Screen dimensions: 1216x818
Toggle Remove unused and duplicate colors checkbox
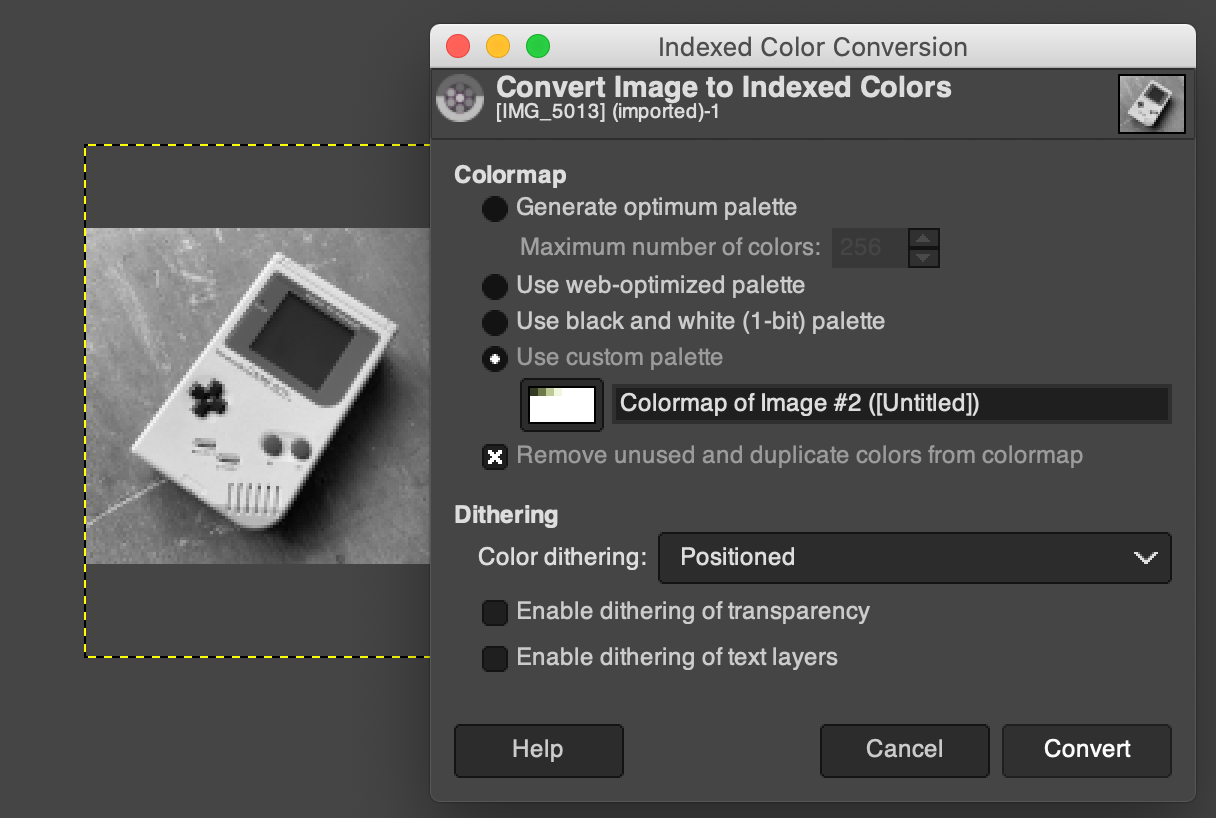[x=494, y=456]
